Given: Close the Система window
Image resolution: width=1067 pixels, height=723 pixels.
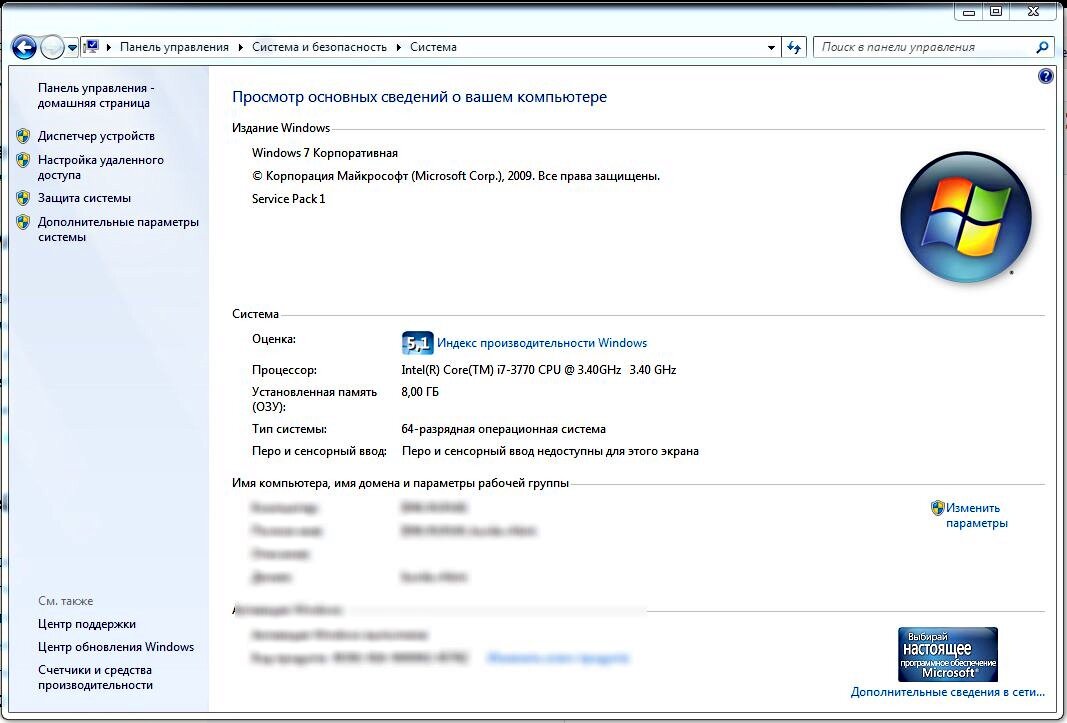Looking at the screenshot, I should [x=1034, y=11].
